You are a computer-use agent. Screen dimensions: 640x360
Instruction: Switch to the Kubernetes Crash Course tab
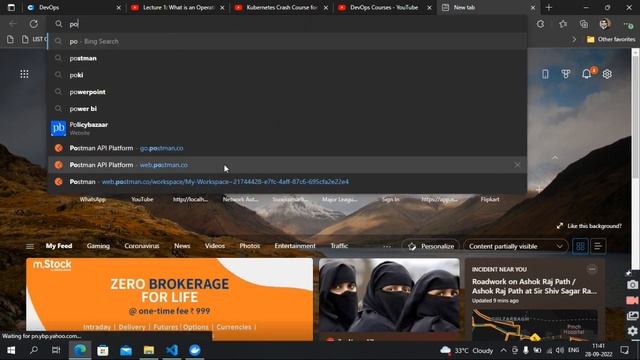tap(282, 7)
